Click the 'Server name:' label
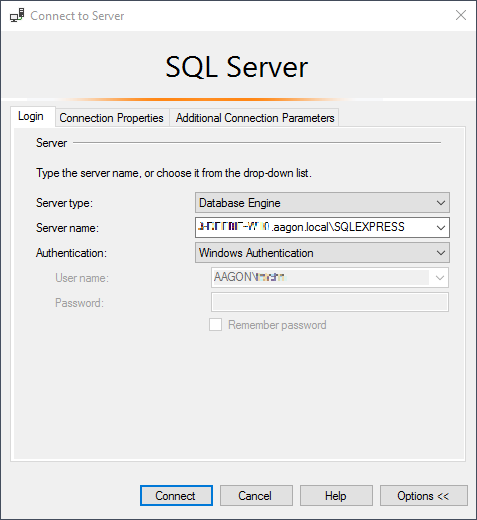This screenshot has height=520, width=477. coord(67,228)
